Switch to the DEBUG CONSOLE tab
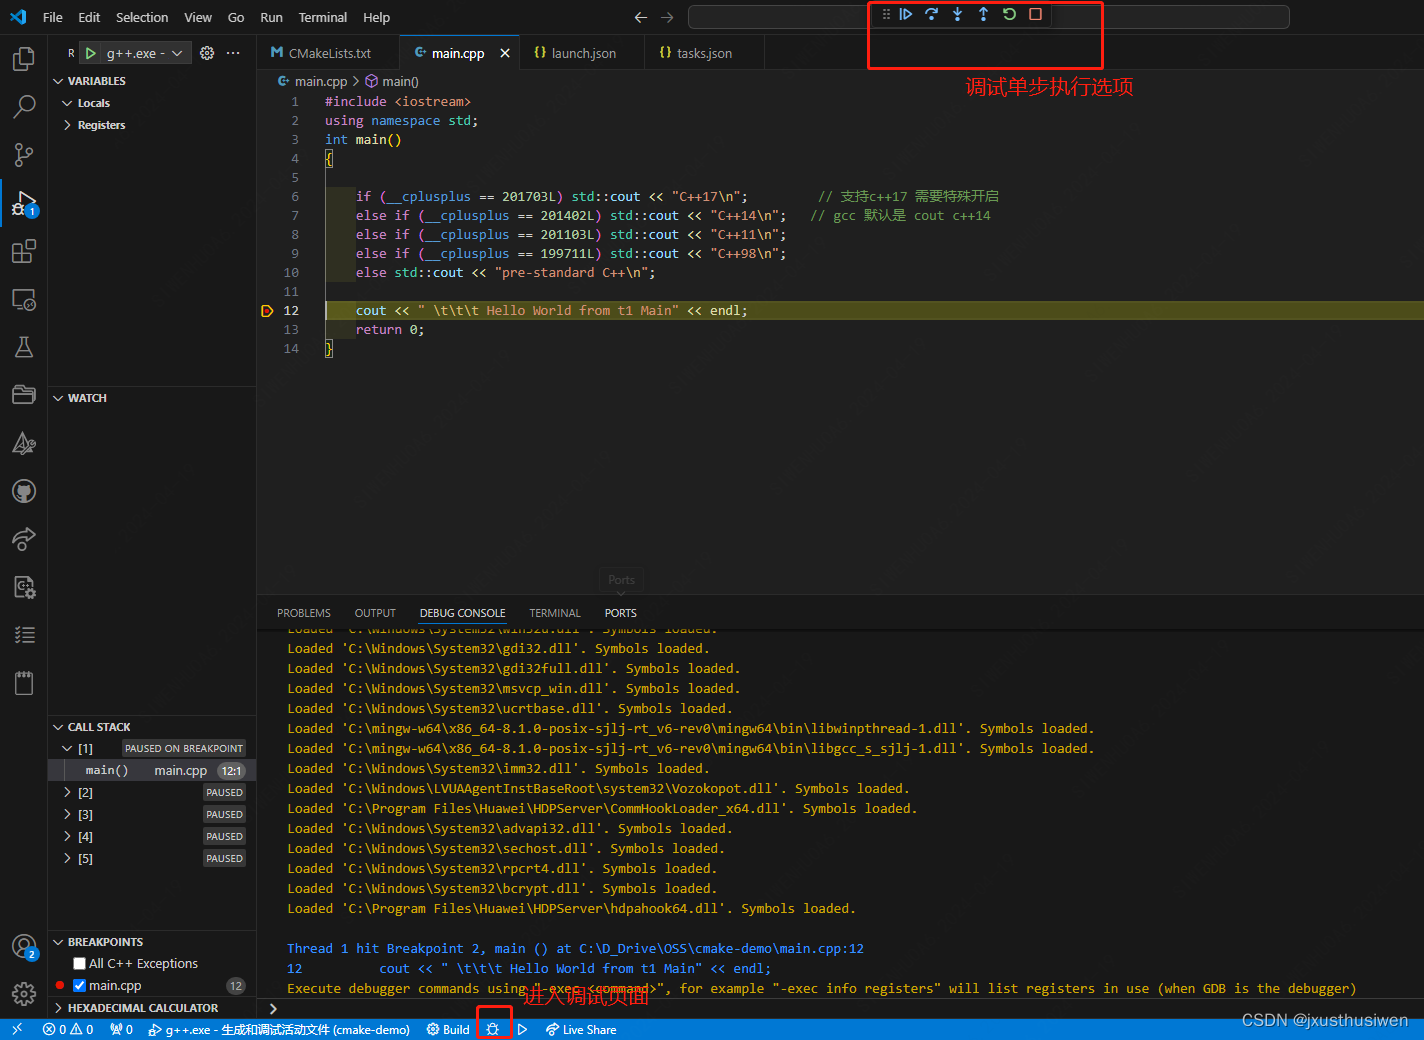Screen dimensions: 1424x1040 (x=462, y=613)
